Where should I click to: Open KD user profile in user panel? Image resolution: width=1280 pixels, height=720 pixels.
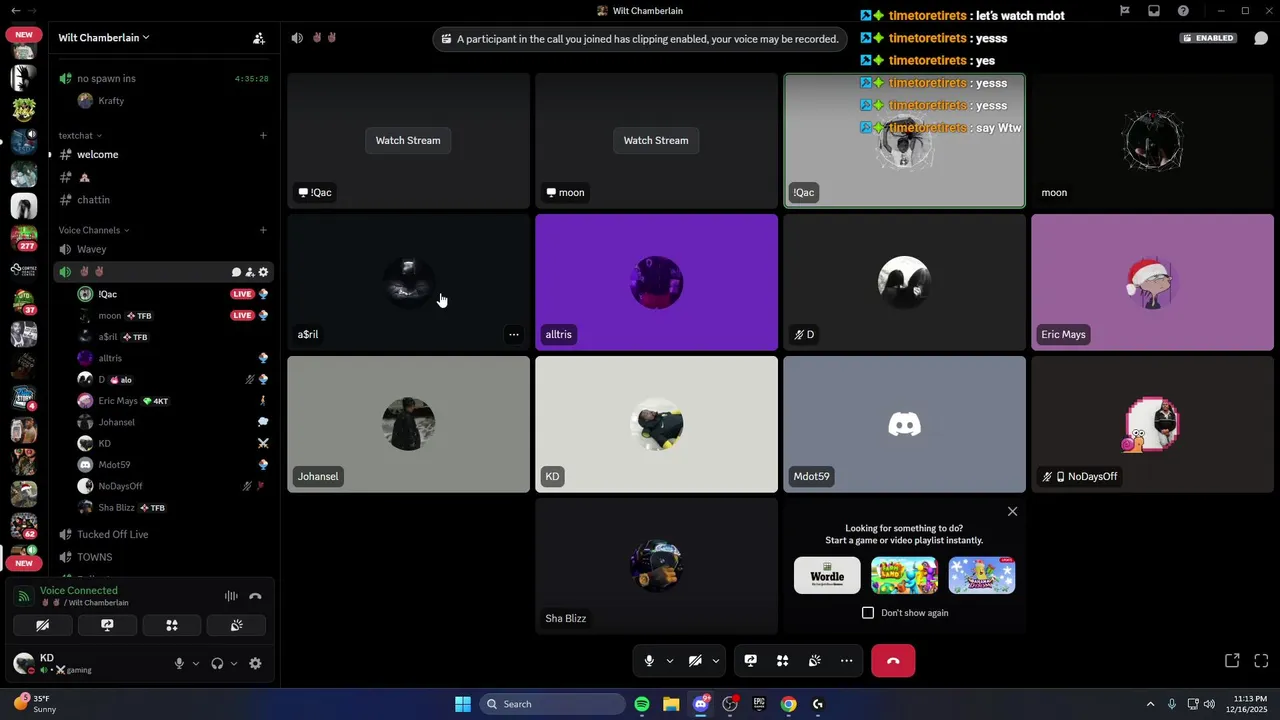64,663
